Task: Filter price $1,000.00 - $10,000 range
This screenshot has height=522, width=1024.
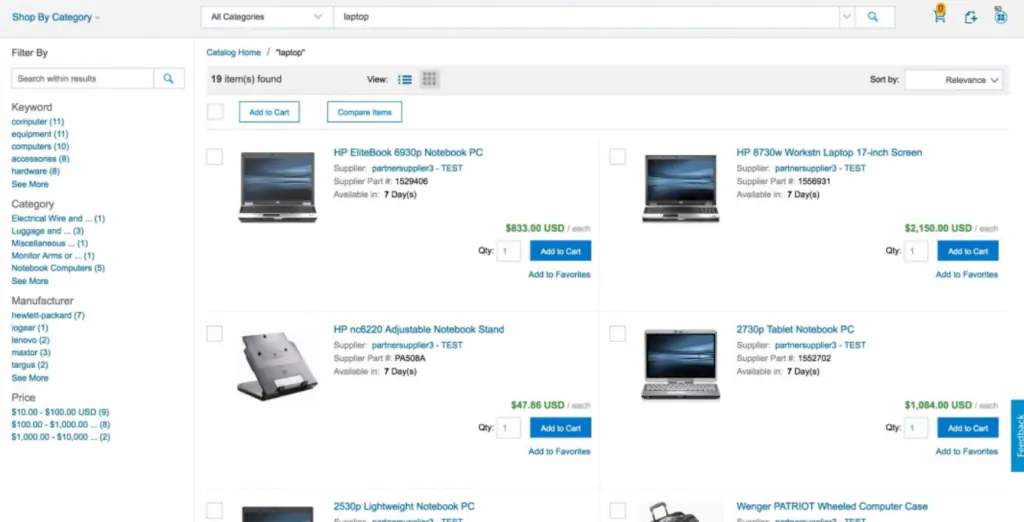Action: 61,437
